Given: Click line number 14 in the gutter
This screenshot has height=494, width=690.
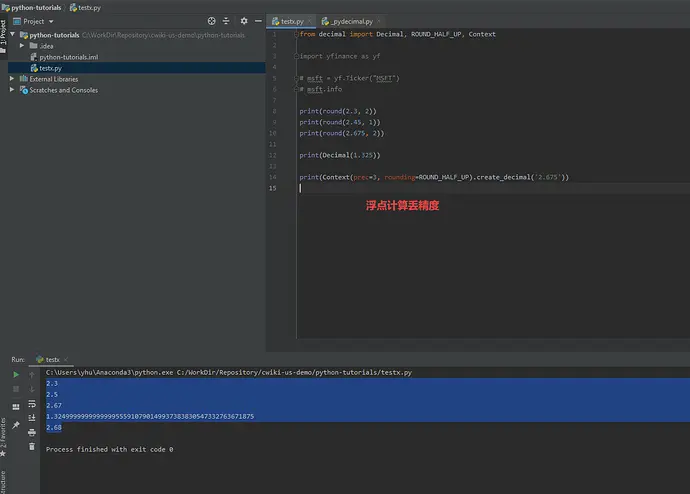Looking at the screenshot, I should click(273, 177).
